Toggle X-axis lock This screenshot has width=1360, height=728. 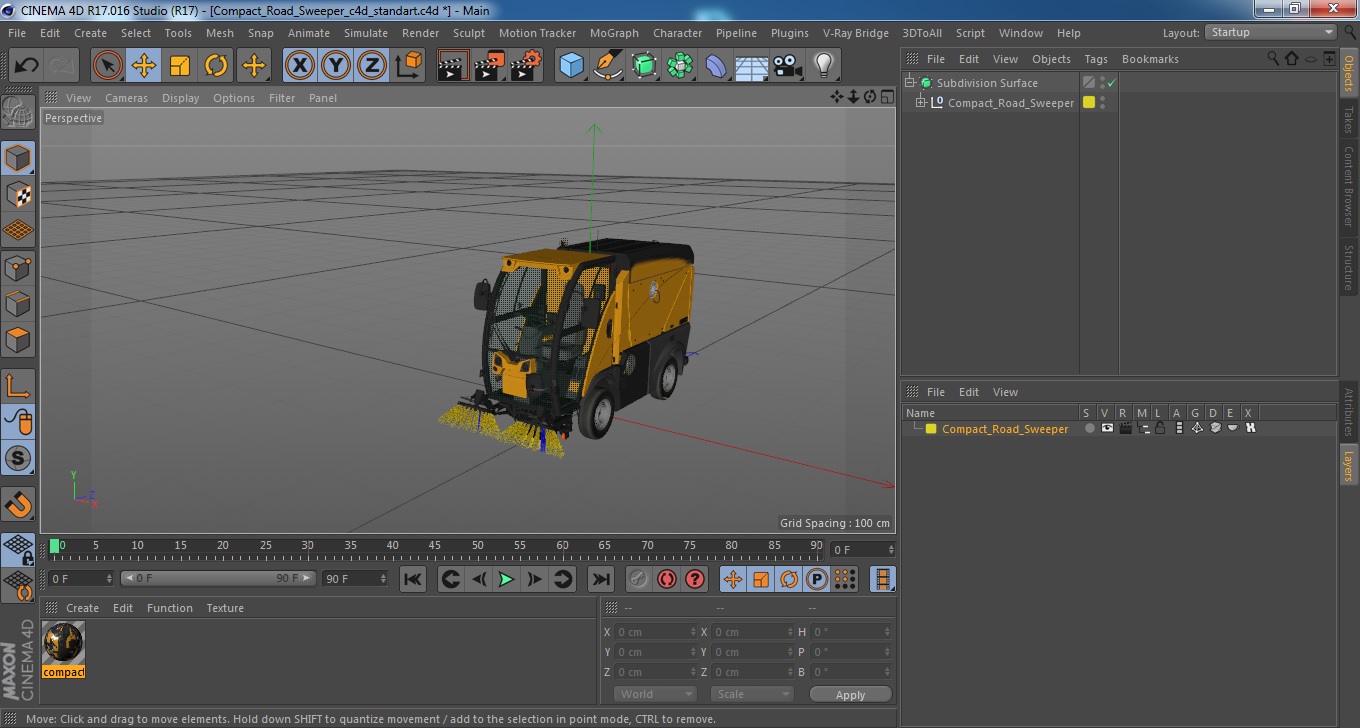[299, 66]
